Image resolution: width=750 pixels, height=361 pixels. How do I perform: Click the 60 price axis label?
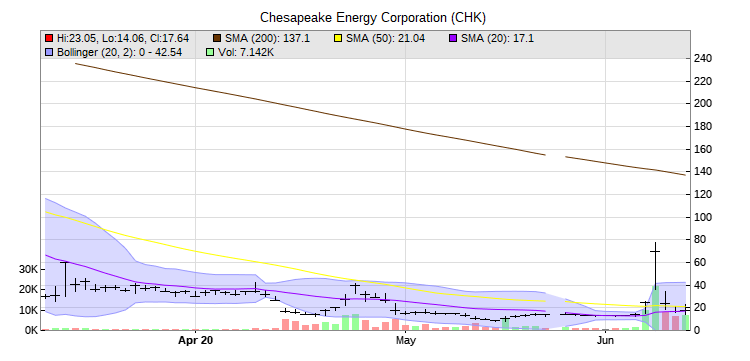pyautogui.click(x=700, y=263)
